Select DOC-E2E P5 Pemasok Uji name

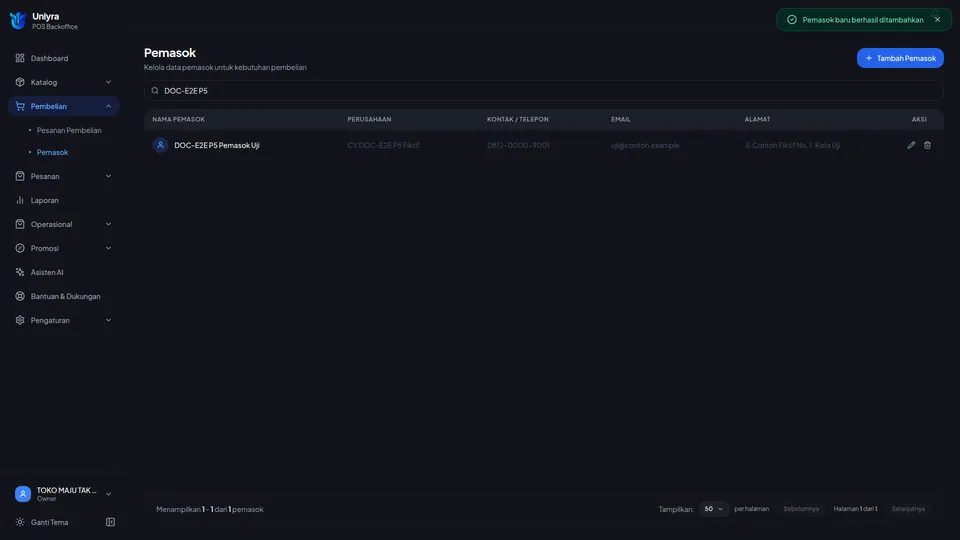coord(217,145)
